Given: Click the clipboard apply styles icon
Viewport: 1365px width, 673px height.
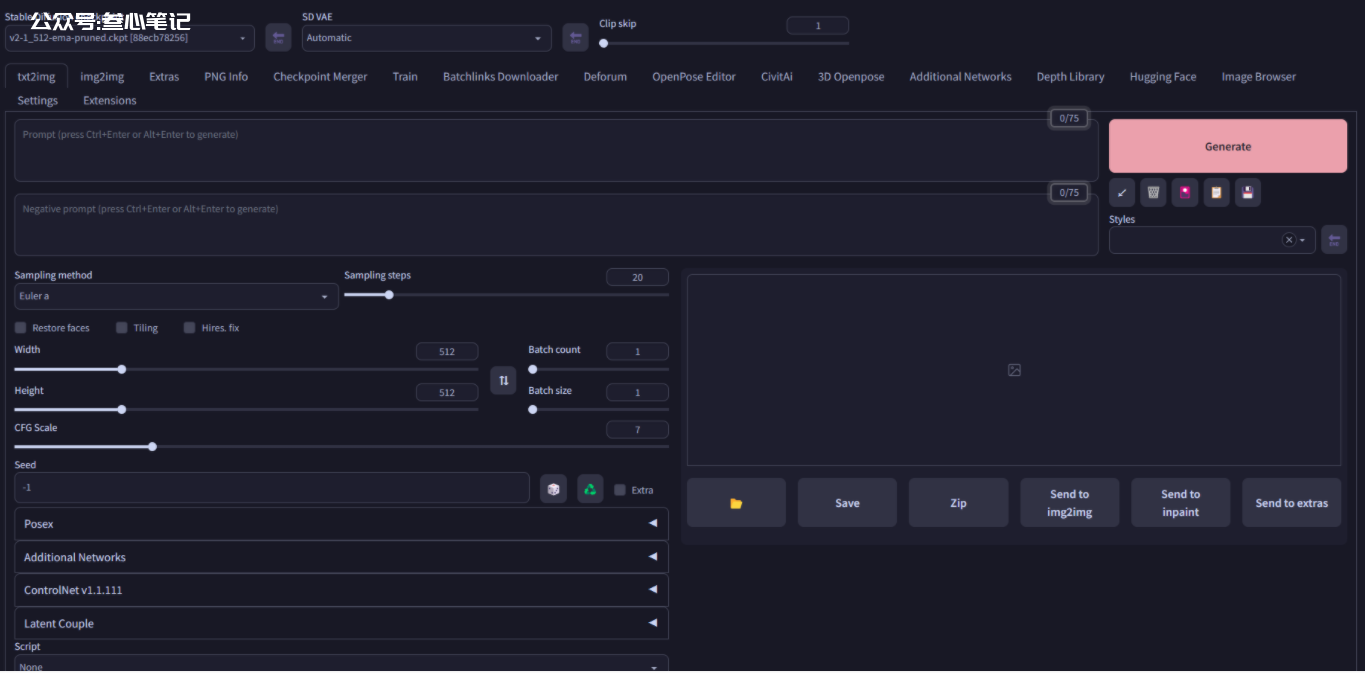Looking at the screenshot, I should (1216, 193).
